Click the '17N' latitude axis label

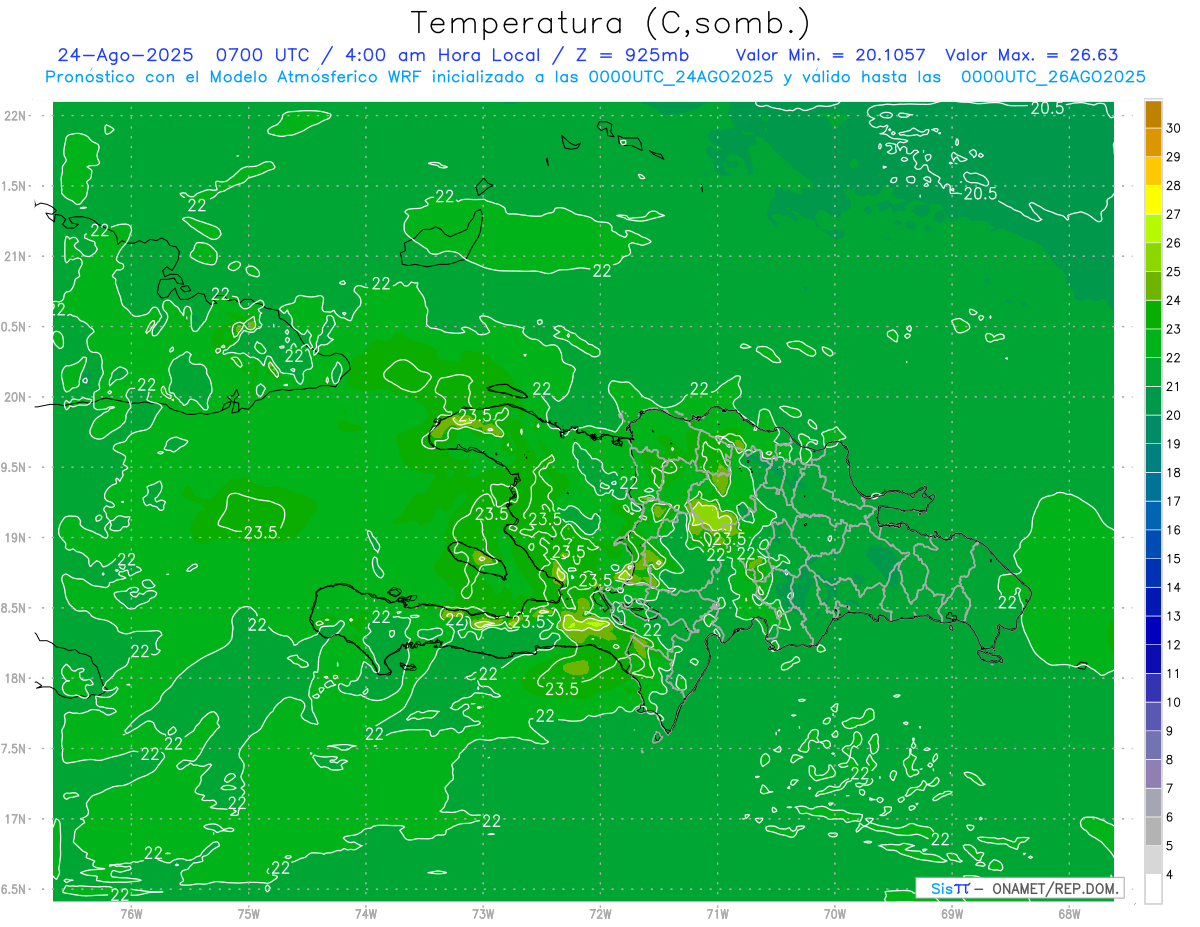pyautogui.click(x=14, y=820)
